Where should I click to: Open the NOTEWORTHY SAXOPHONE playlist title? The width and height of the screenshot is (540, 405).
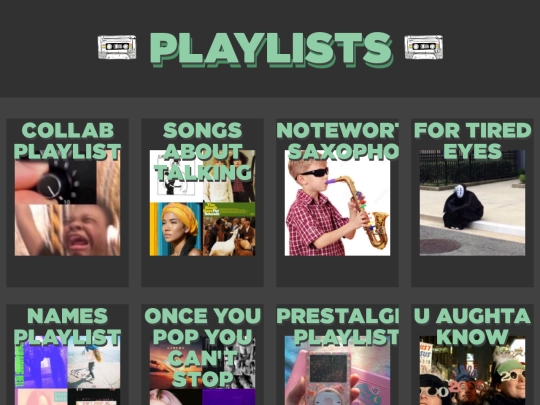338,141
